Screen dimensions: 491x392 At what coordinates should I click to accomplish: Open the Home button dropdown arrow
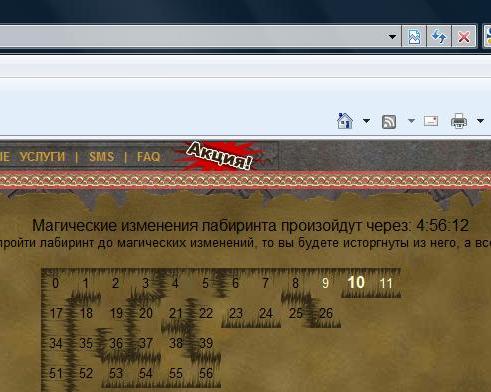pyautogui.click(x=366, y=121)
